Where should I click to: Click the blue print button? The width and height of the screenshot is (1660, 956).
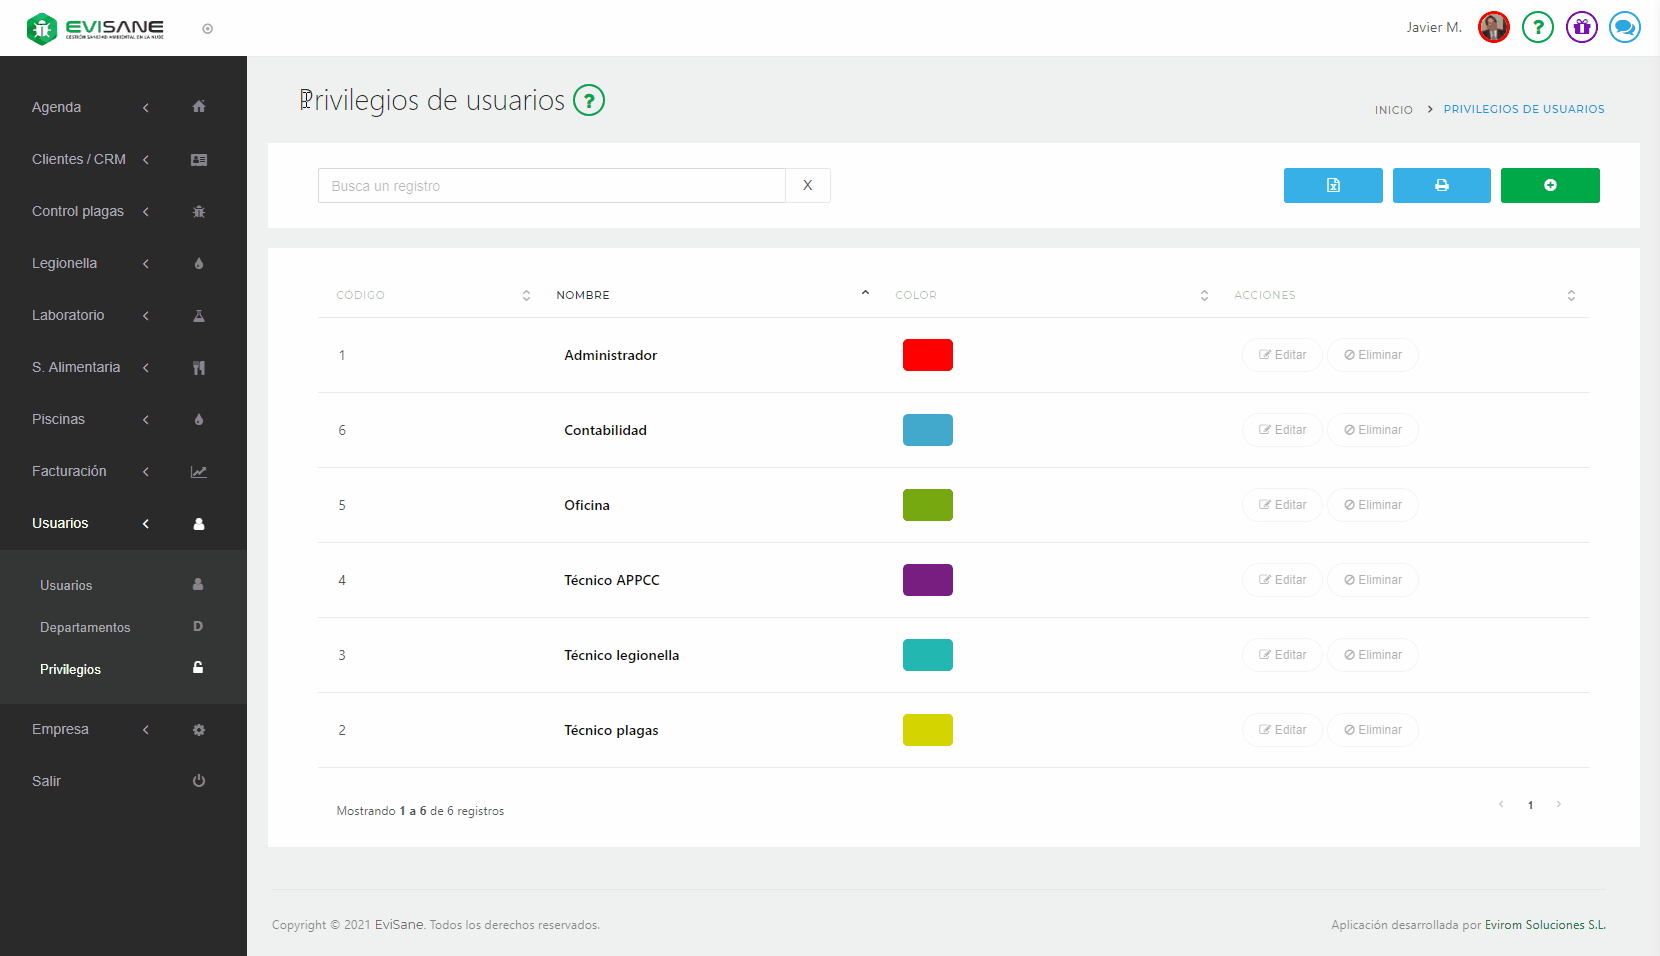point(1441,185)
